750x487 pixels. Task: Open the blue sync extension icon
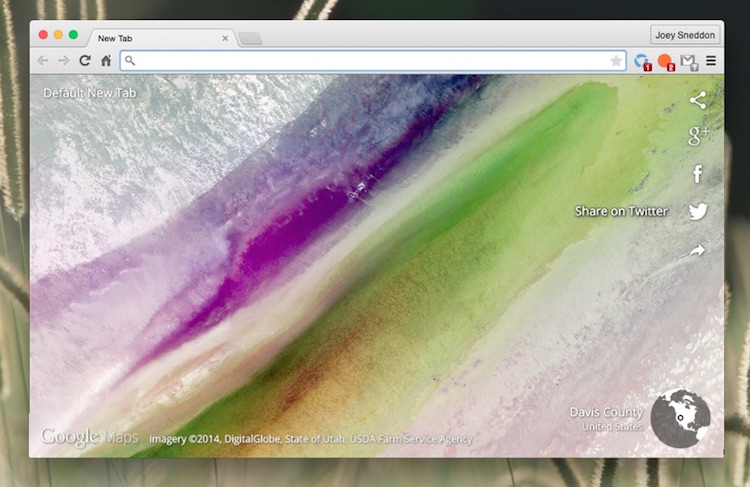(642, 61)
